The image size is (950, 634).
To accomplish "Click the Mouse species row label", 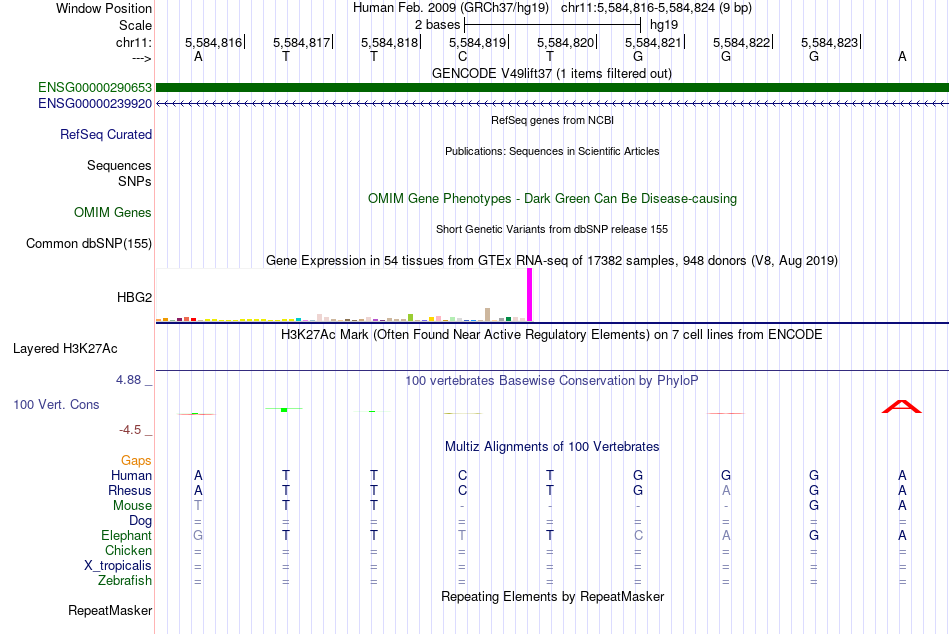I will 132,506.
